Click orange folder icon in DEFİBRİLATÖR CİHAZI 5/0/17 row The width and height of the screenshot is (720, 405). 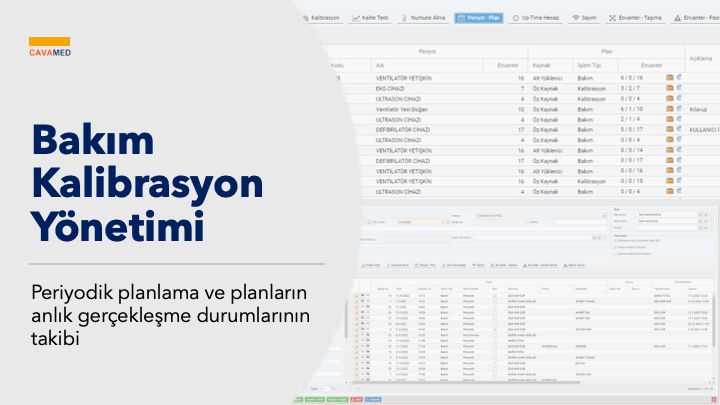(670, 129)
